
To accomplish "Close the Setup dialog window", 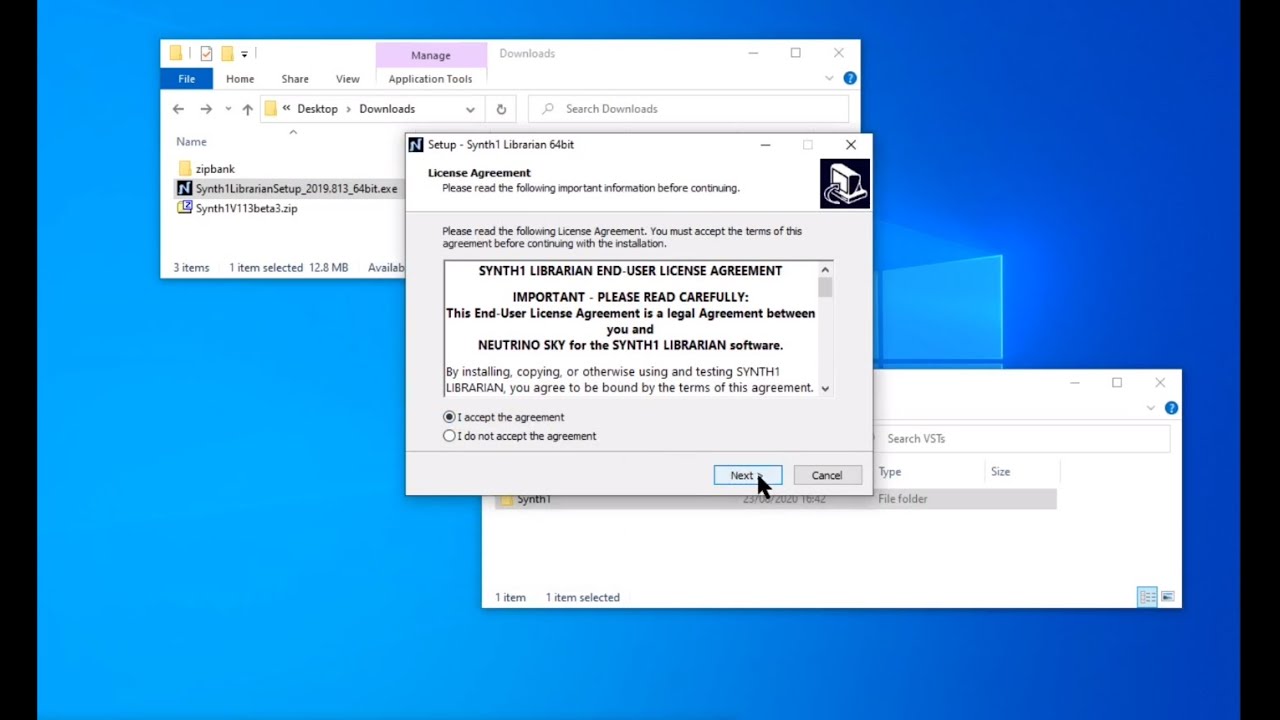I will click(851, 145).
